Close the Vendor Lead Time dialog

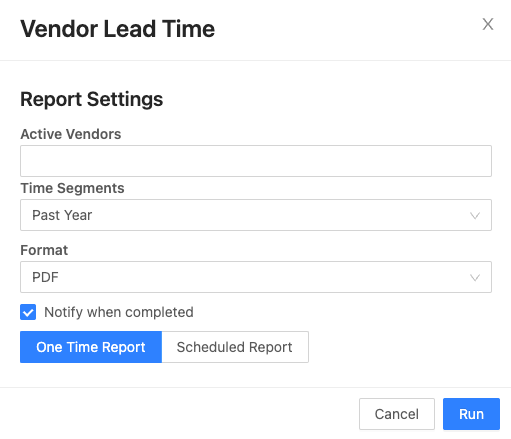coord(488,24)
